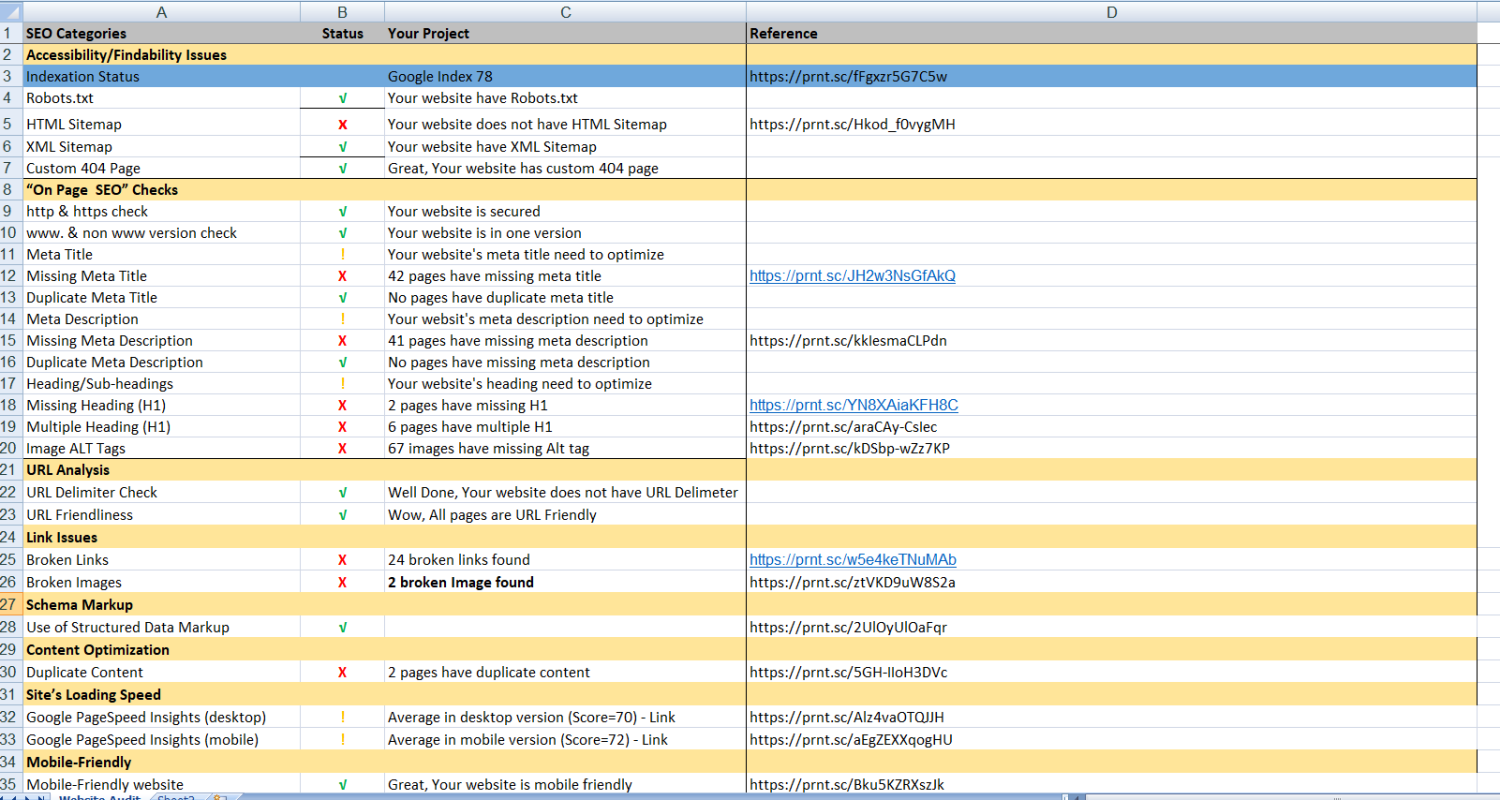The width and height of the screenshot is (1500, 800).
Task: Select column C header
Action: pos(565,11)
